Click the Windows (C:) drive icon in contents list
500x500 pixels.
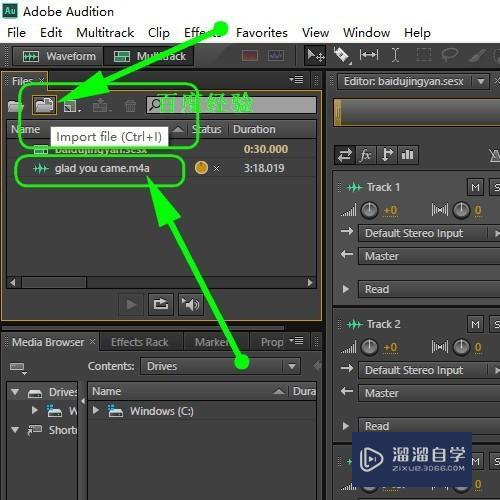(115, 411)
